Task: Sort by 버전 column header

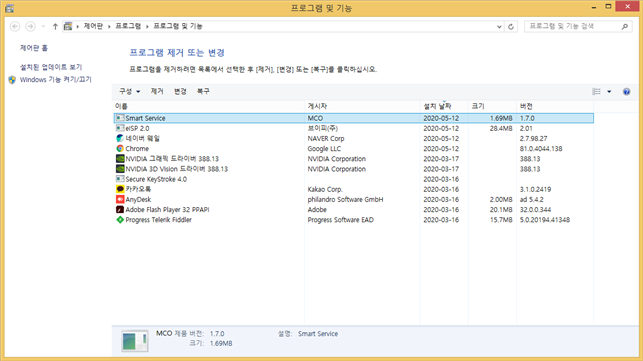Action: [x=555, y=106]
